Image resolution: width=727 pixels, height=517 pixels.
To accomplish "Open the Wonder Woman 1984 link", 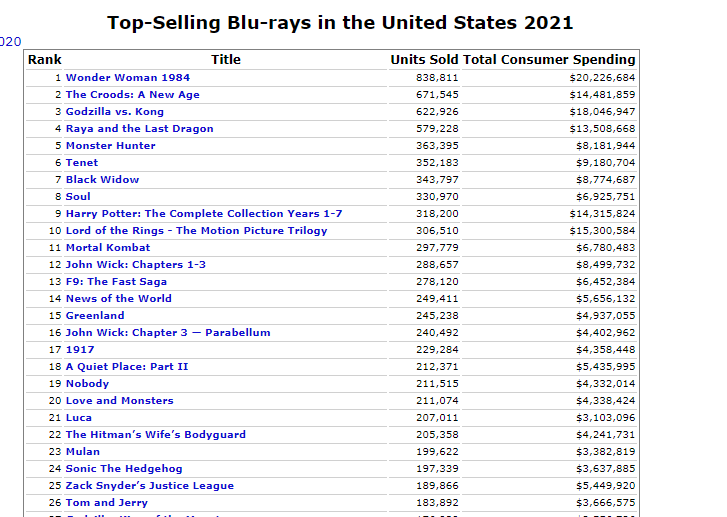I will [x=128, y=77].
